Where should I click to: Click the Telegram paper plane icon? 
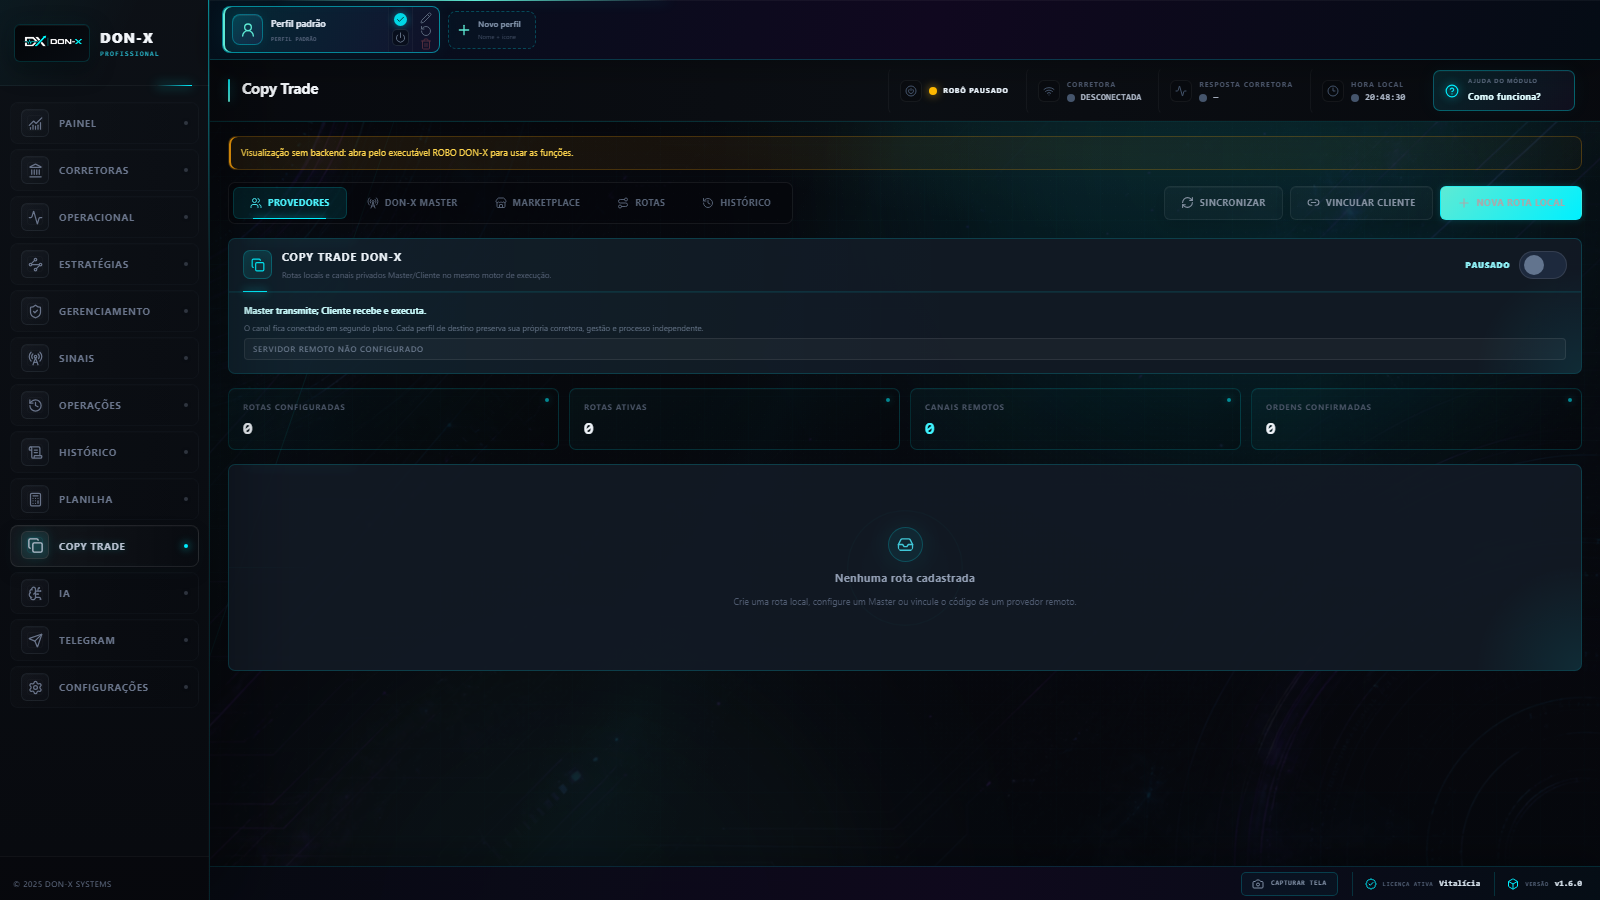pyautogui.click(x=35, y=640)
